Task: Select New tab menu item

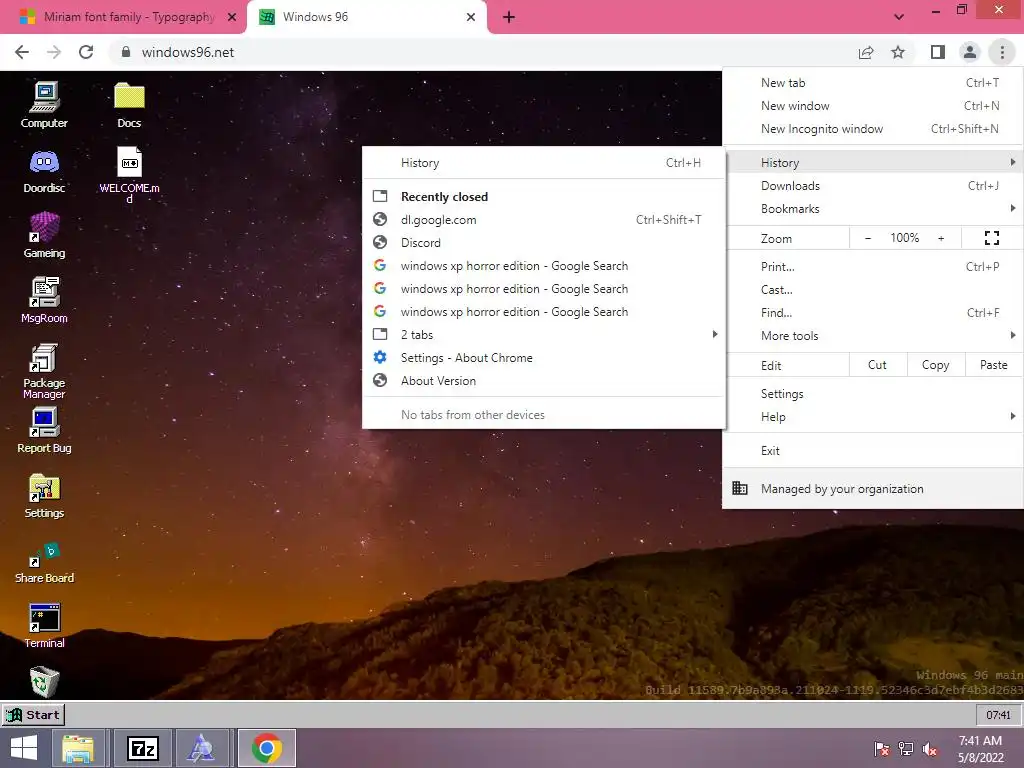Action: (872, 83)
